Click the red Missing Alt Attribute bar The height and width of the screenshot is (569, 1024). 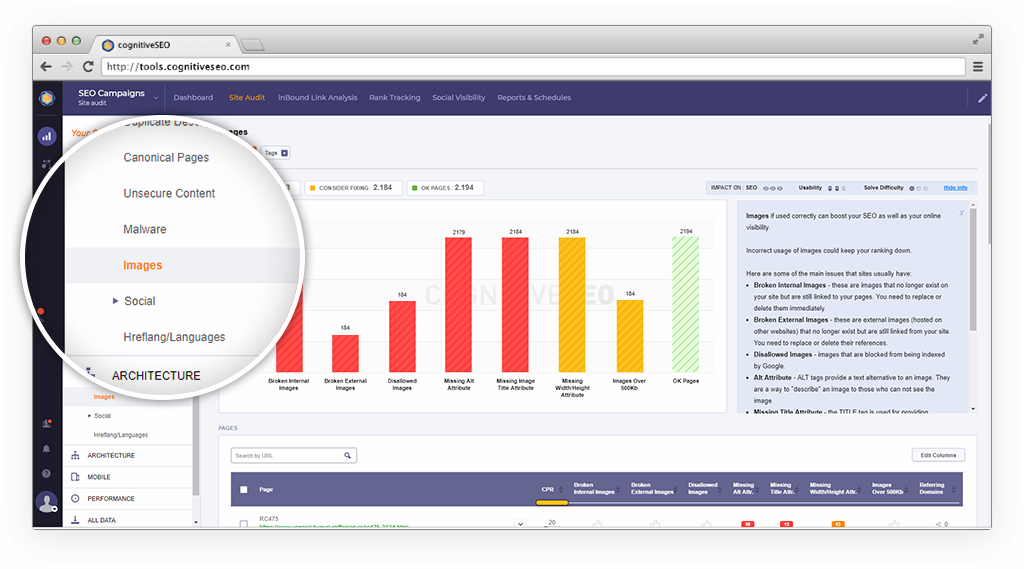pyautogui.click(x=458, y=304)
